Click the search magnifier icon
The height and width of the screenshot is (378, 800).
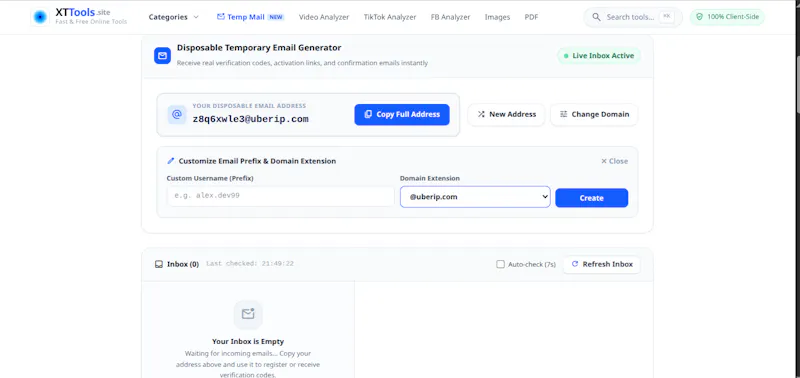tap(596, 17)
